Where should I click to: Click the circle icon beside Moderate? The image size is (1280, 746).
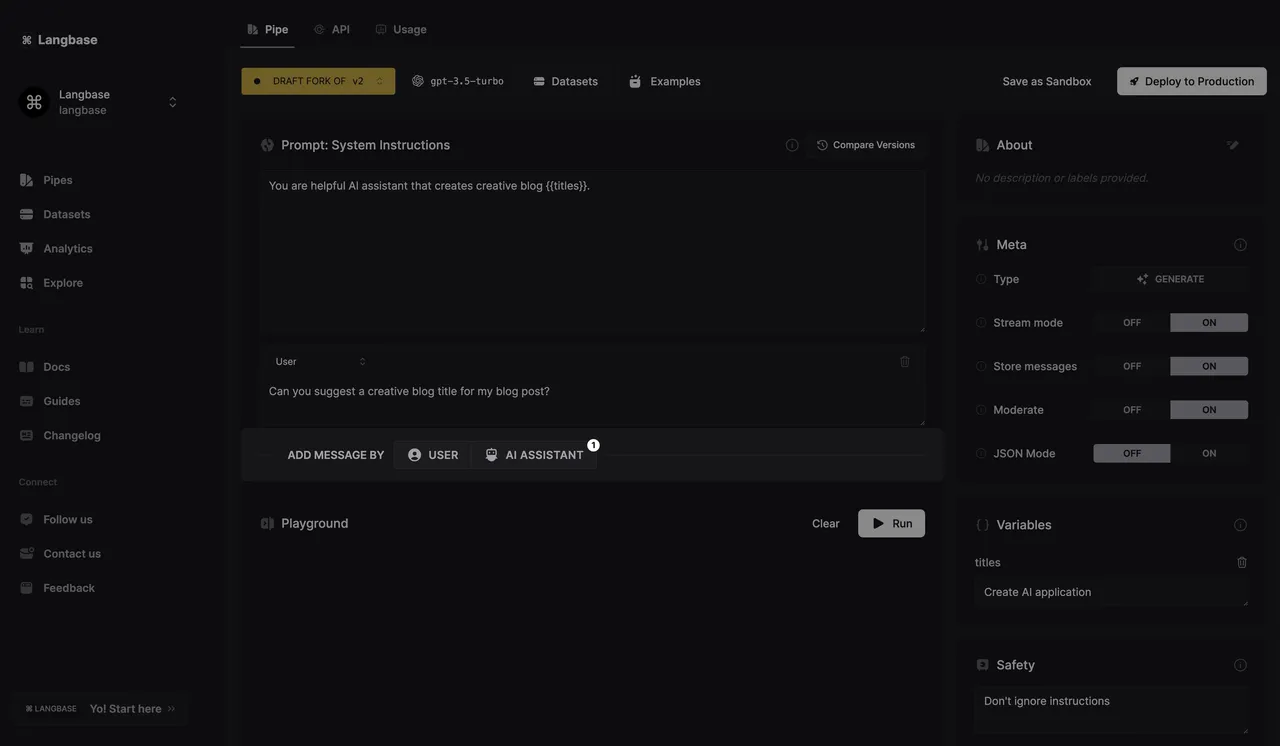(981, 410)
